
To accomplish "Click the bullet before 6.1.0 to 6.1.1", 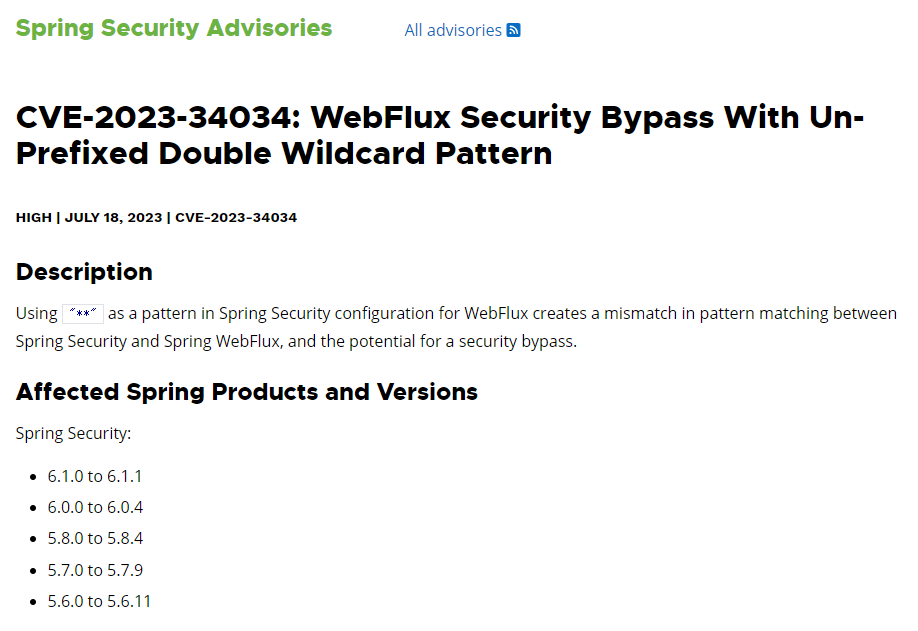I will pos(33,477).
